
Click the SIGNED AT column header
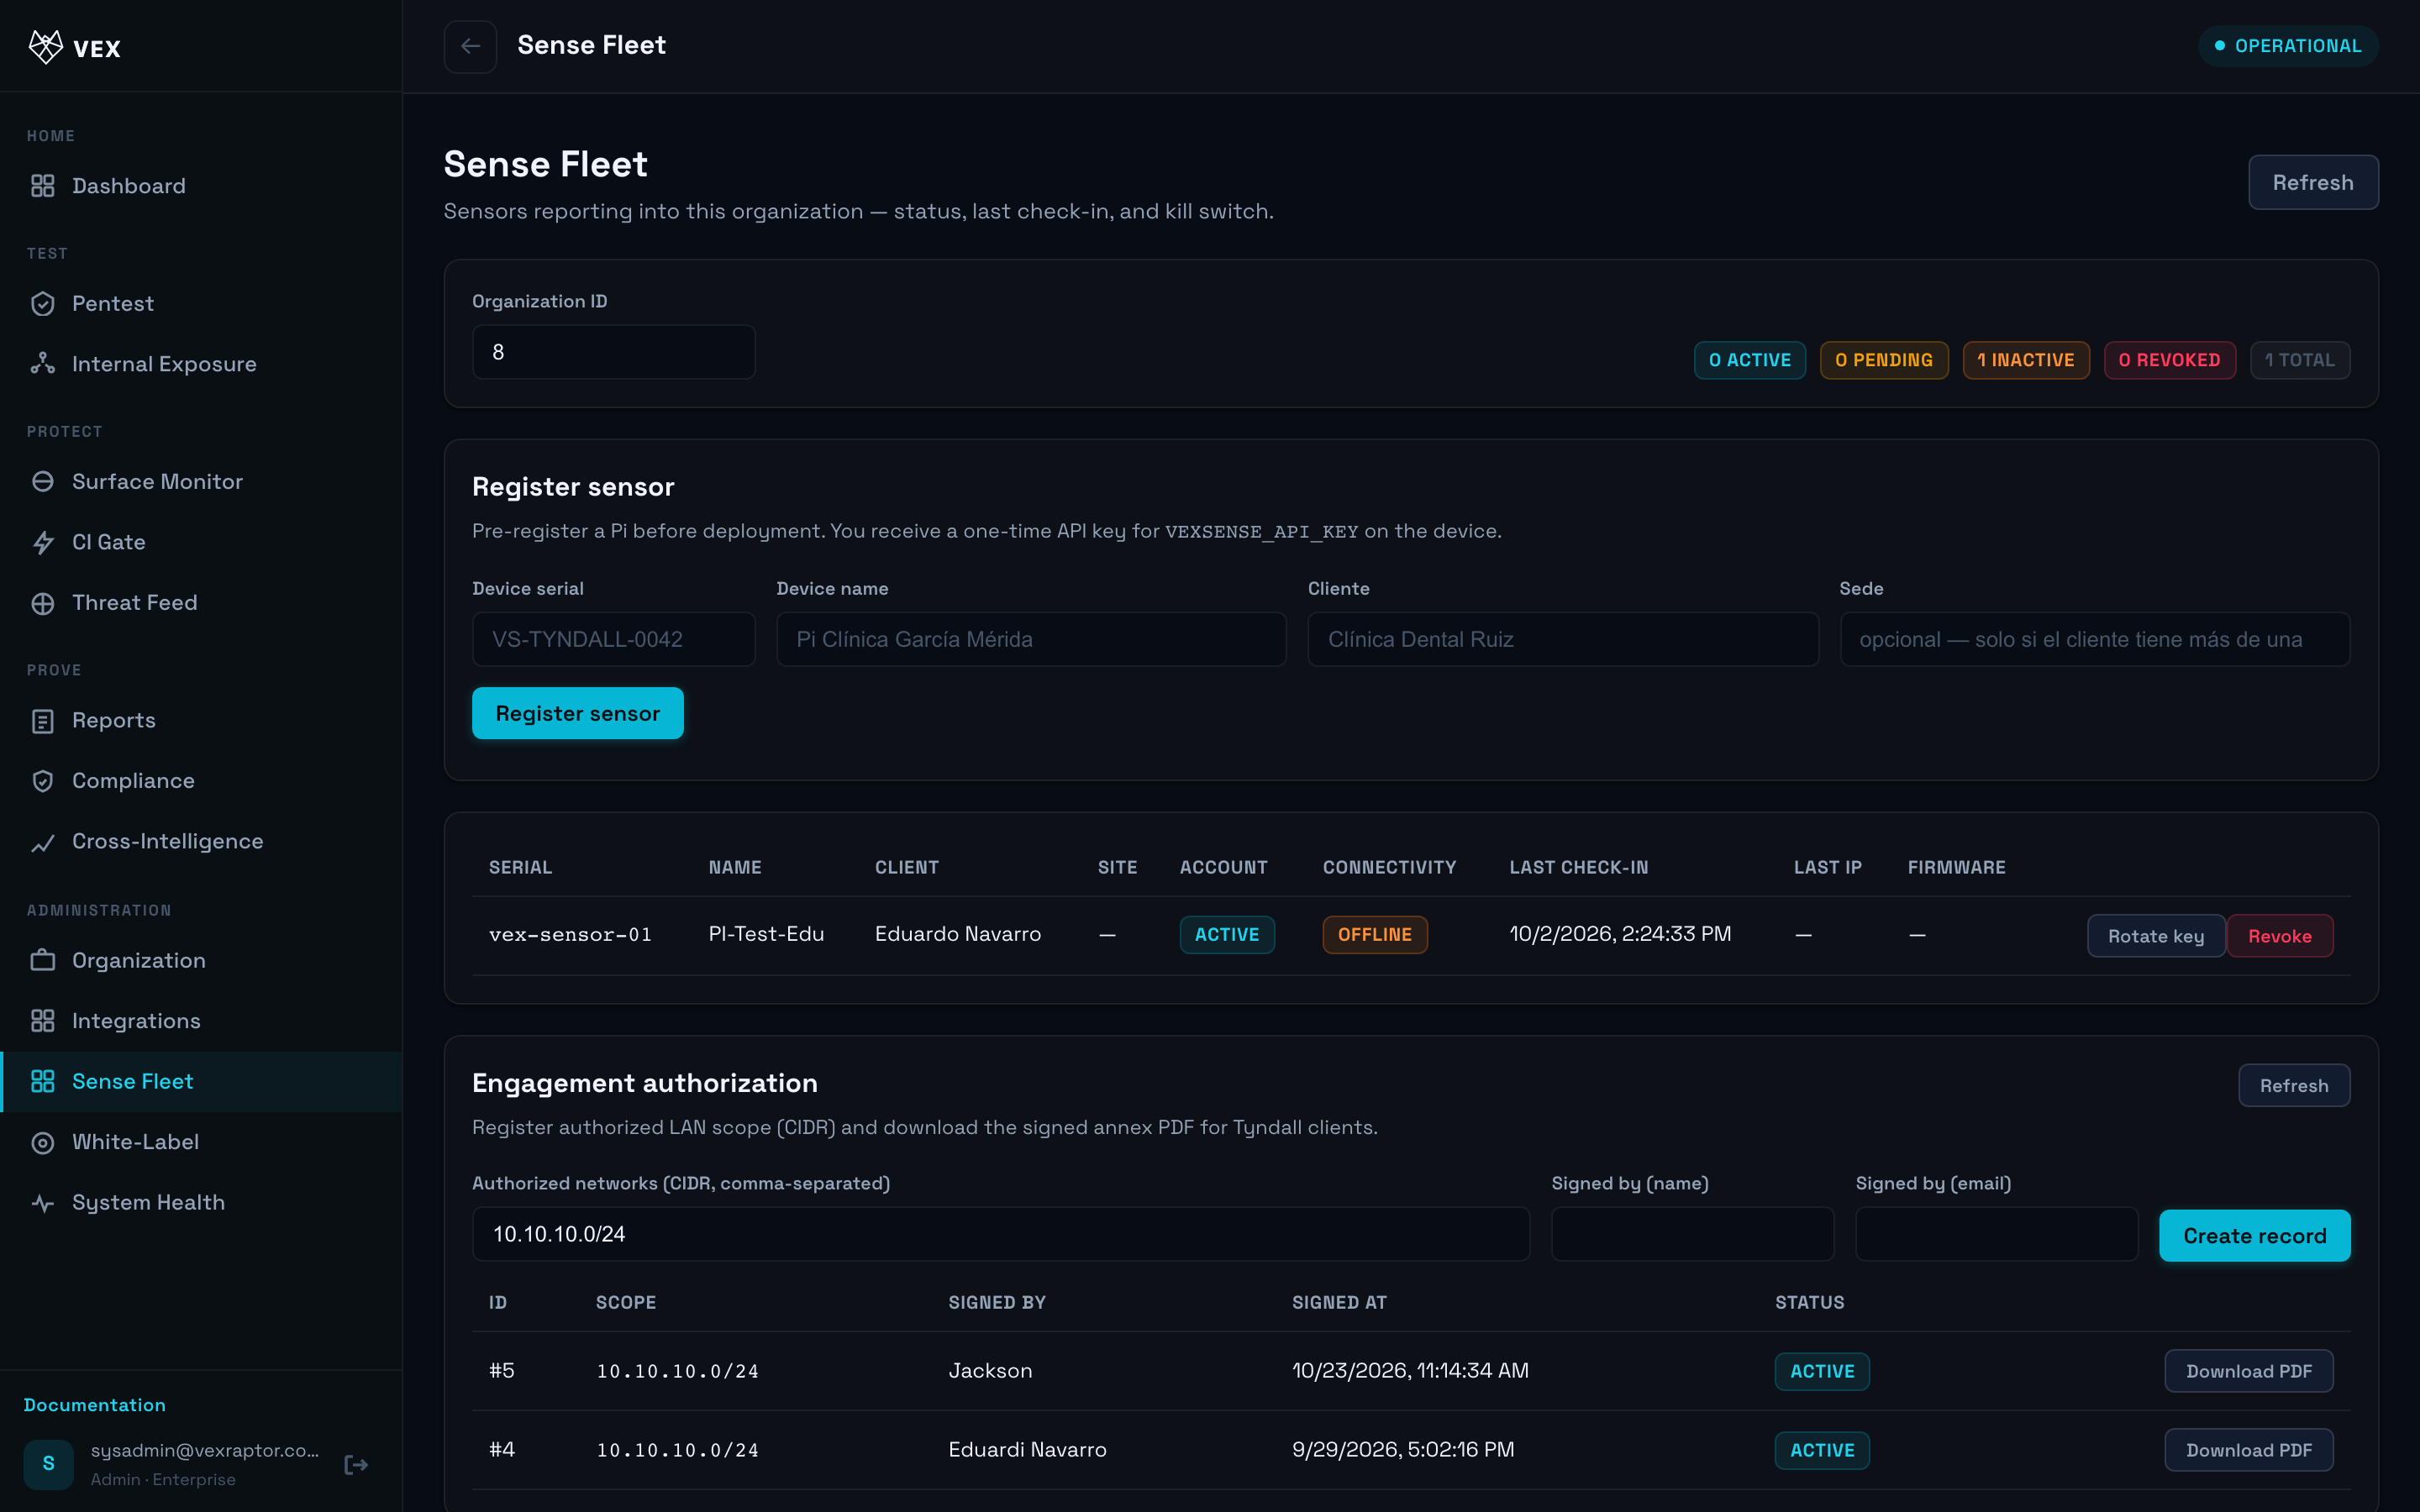(1339, 1303)
